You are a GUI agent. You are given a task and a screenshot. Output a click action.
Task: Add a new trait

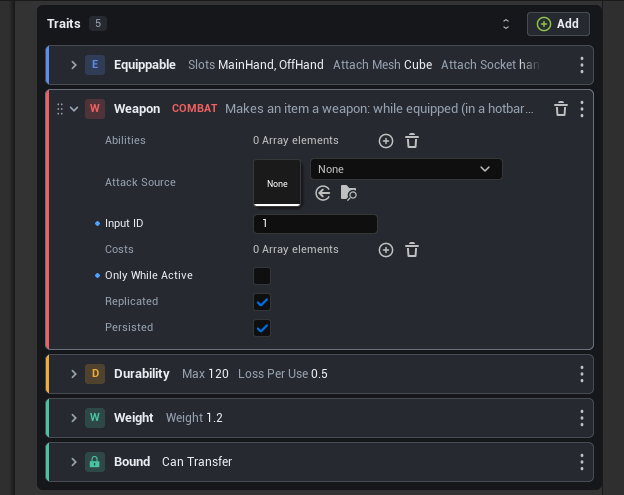click(558, 24)
